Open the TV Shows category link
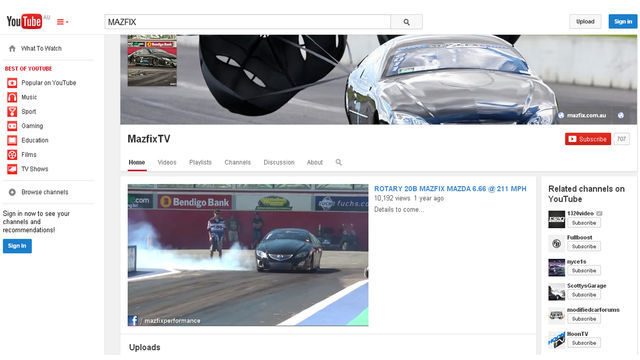Screen dimensions: 640x360 point(34,169)
